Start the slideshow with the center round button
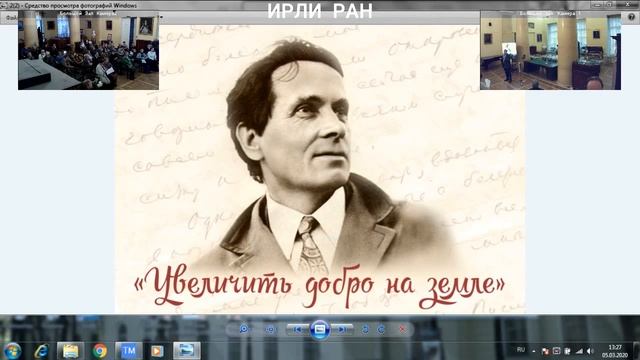This screenshot has width=640, height=360. (x=320, y=329)
